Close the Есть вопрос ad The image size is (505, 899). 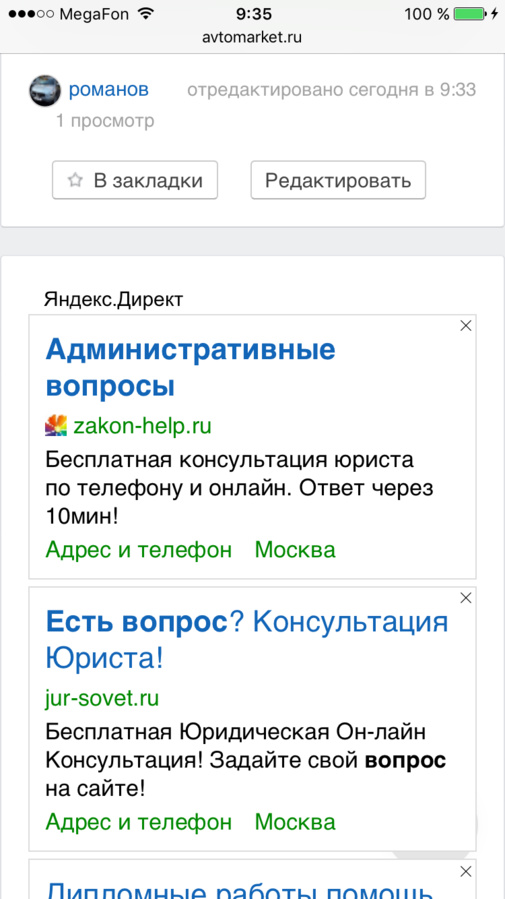[x=466, y=598]
